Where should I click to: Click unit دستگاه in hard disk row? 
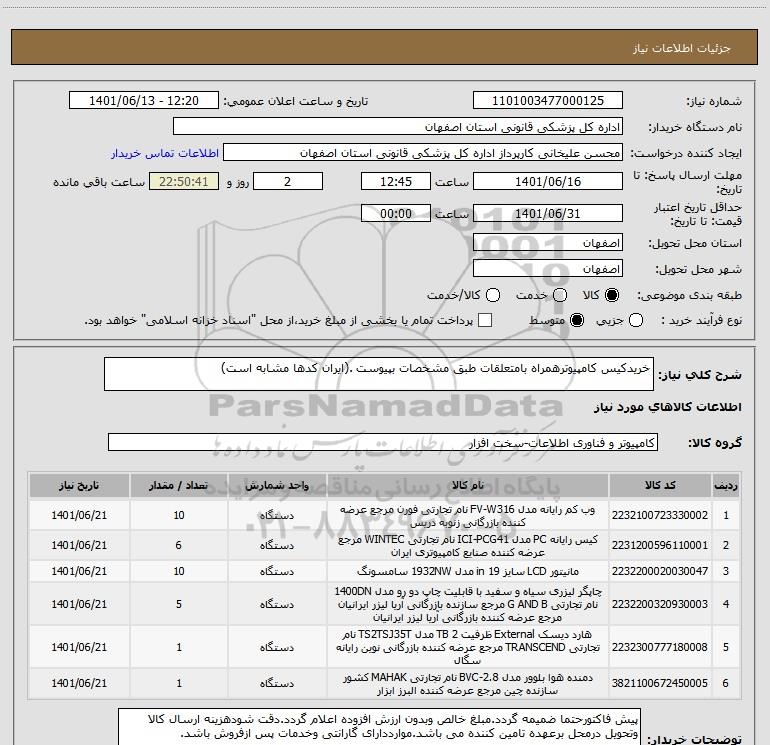[277, 647]
